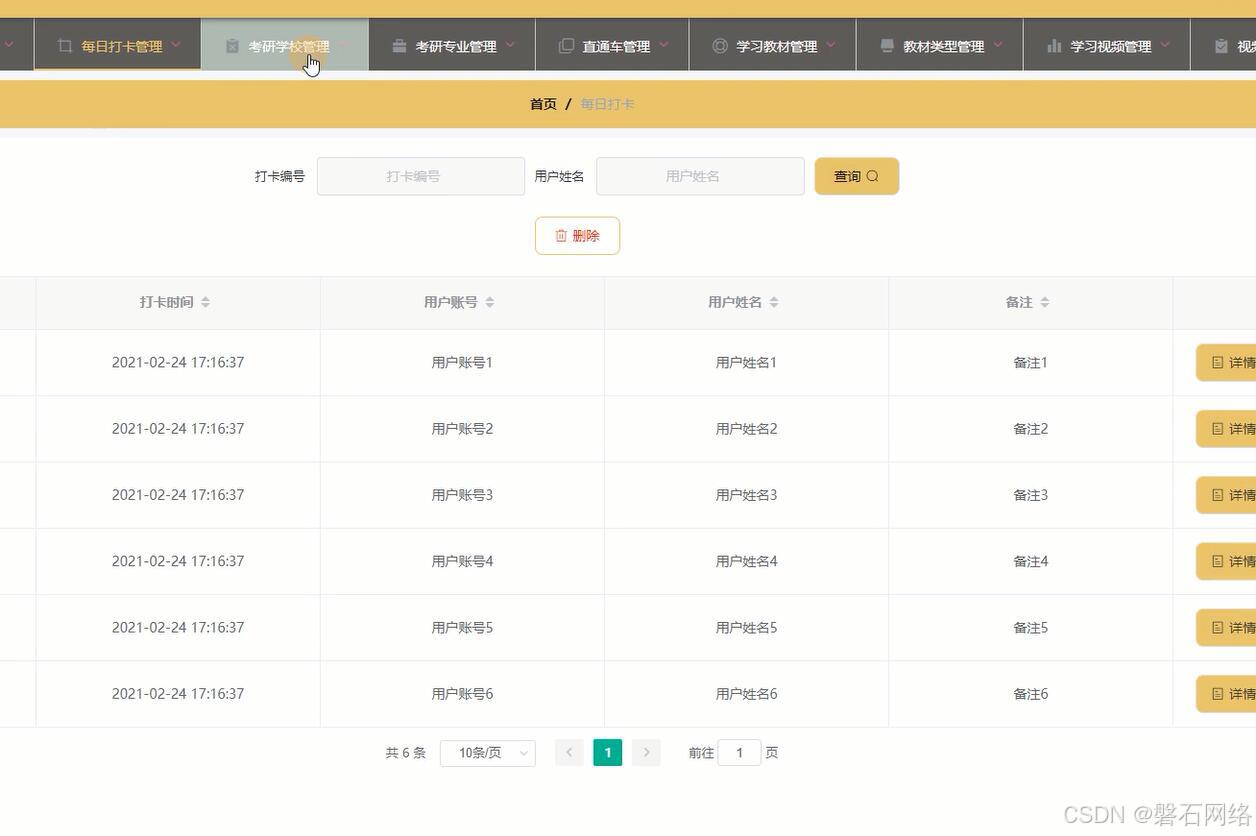The width and height of the screenshot is (1256, 836).
Task: Open 详情 for the 用户账号2 row
Action: pyautogui.click(x=1227, y=429)
